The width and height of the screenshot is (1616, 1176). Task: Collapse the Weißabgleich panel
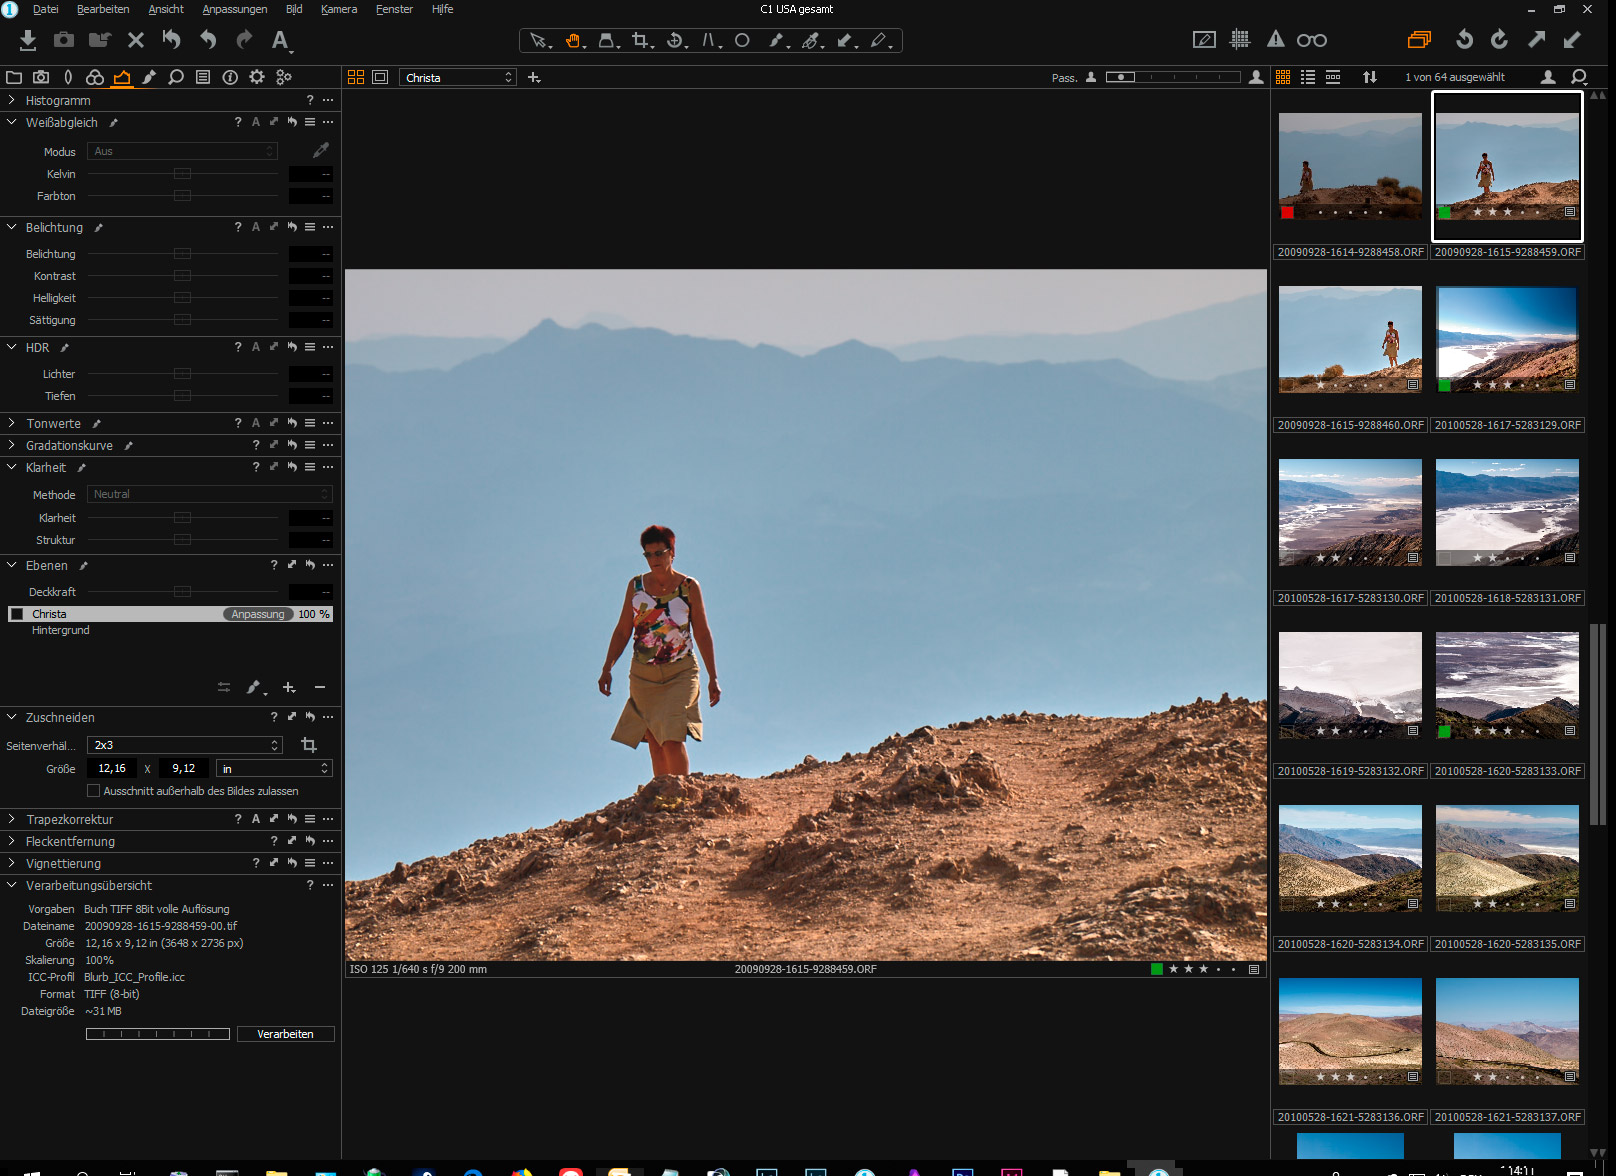(x=11, y=122)
